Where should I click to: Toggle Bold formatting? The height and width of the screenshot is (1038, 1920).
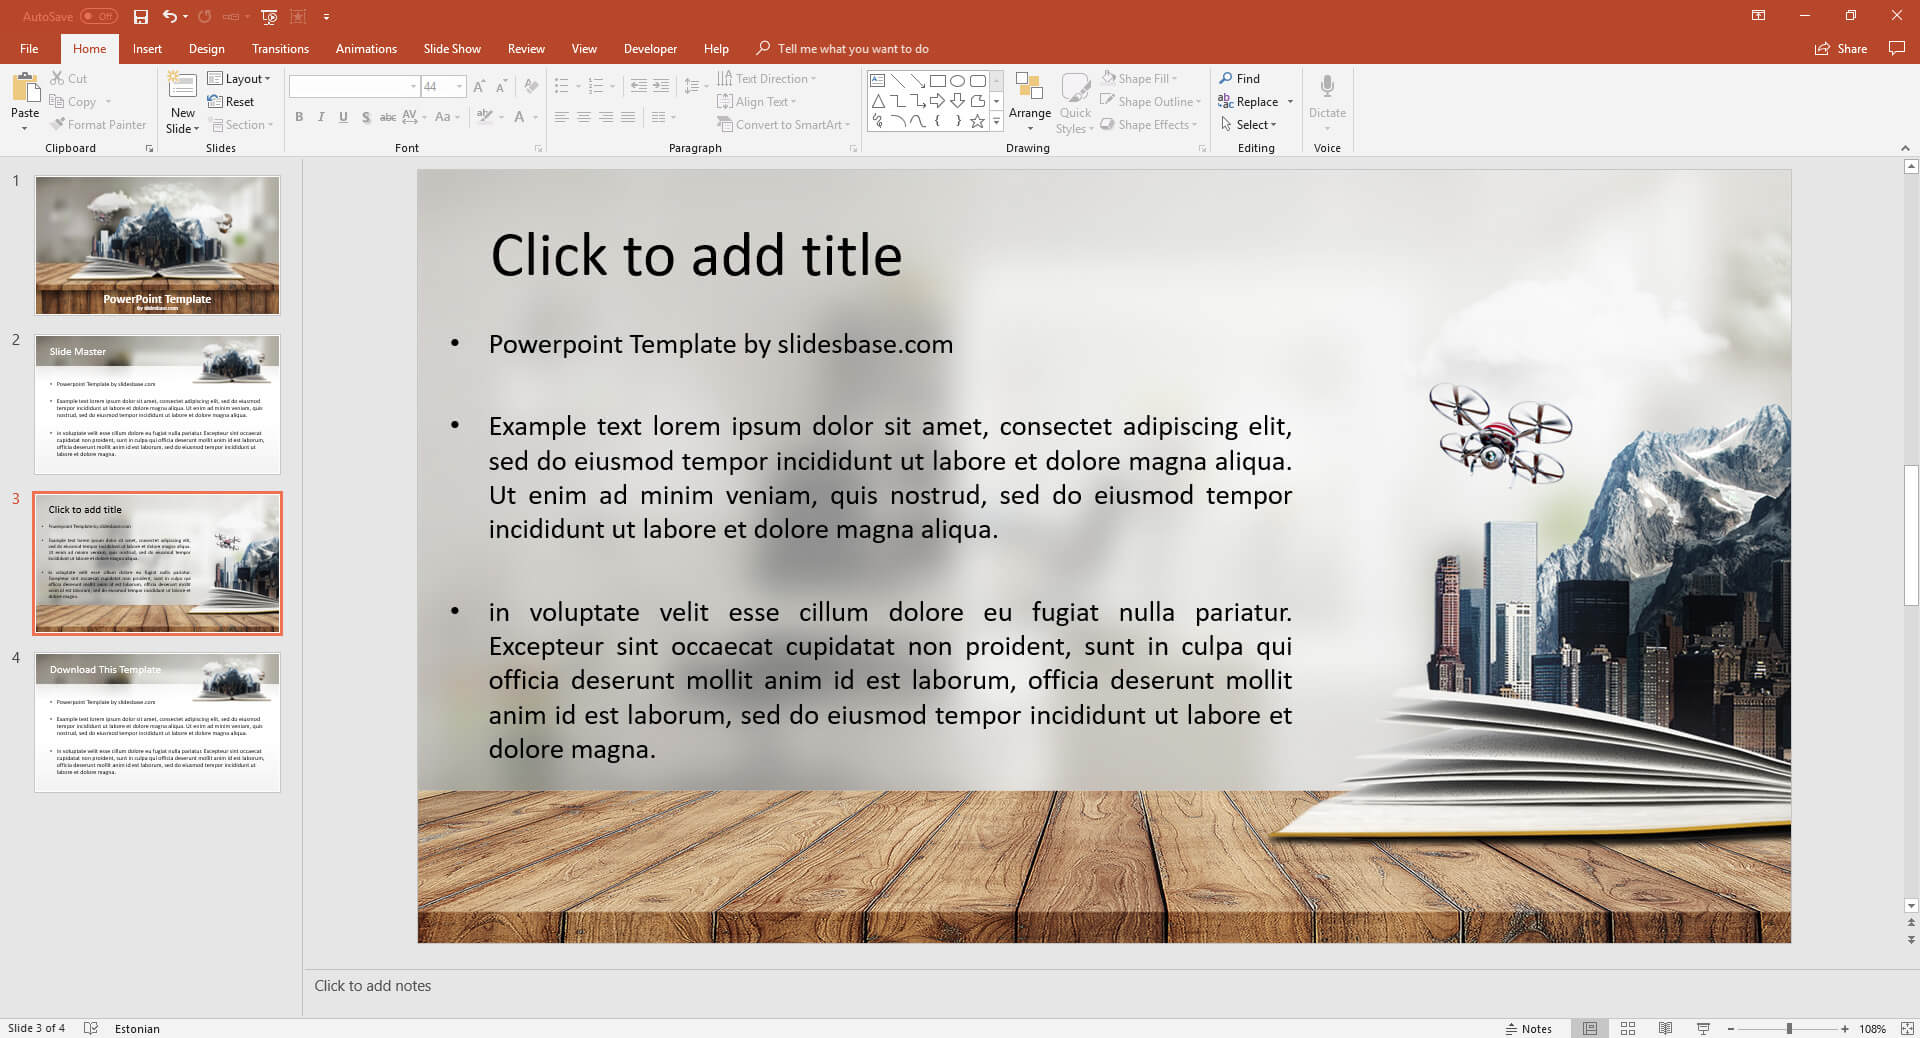tap(299, 117)
